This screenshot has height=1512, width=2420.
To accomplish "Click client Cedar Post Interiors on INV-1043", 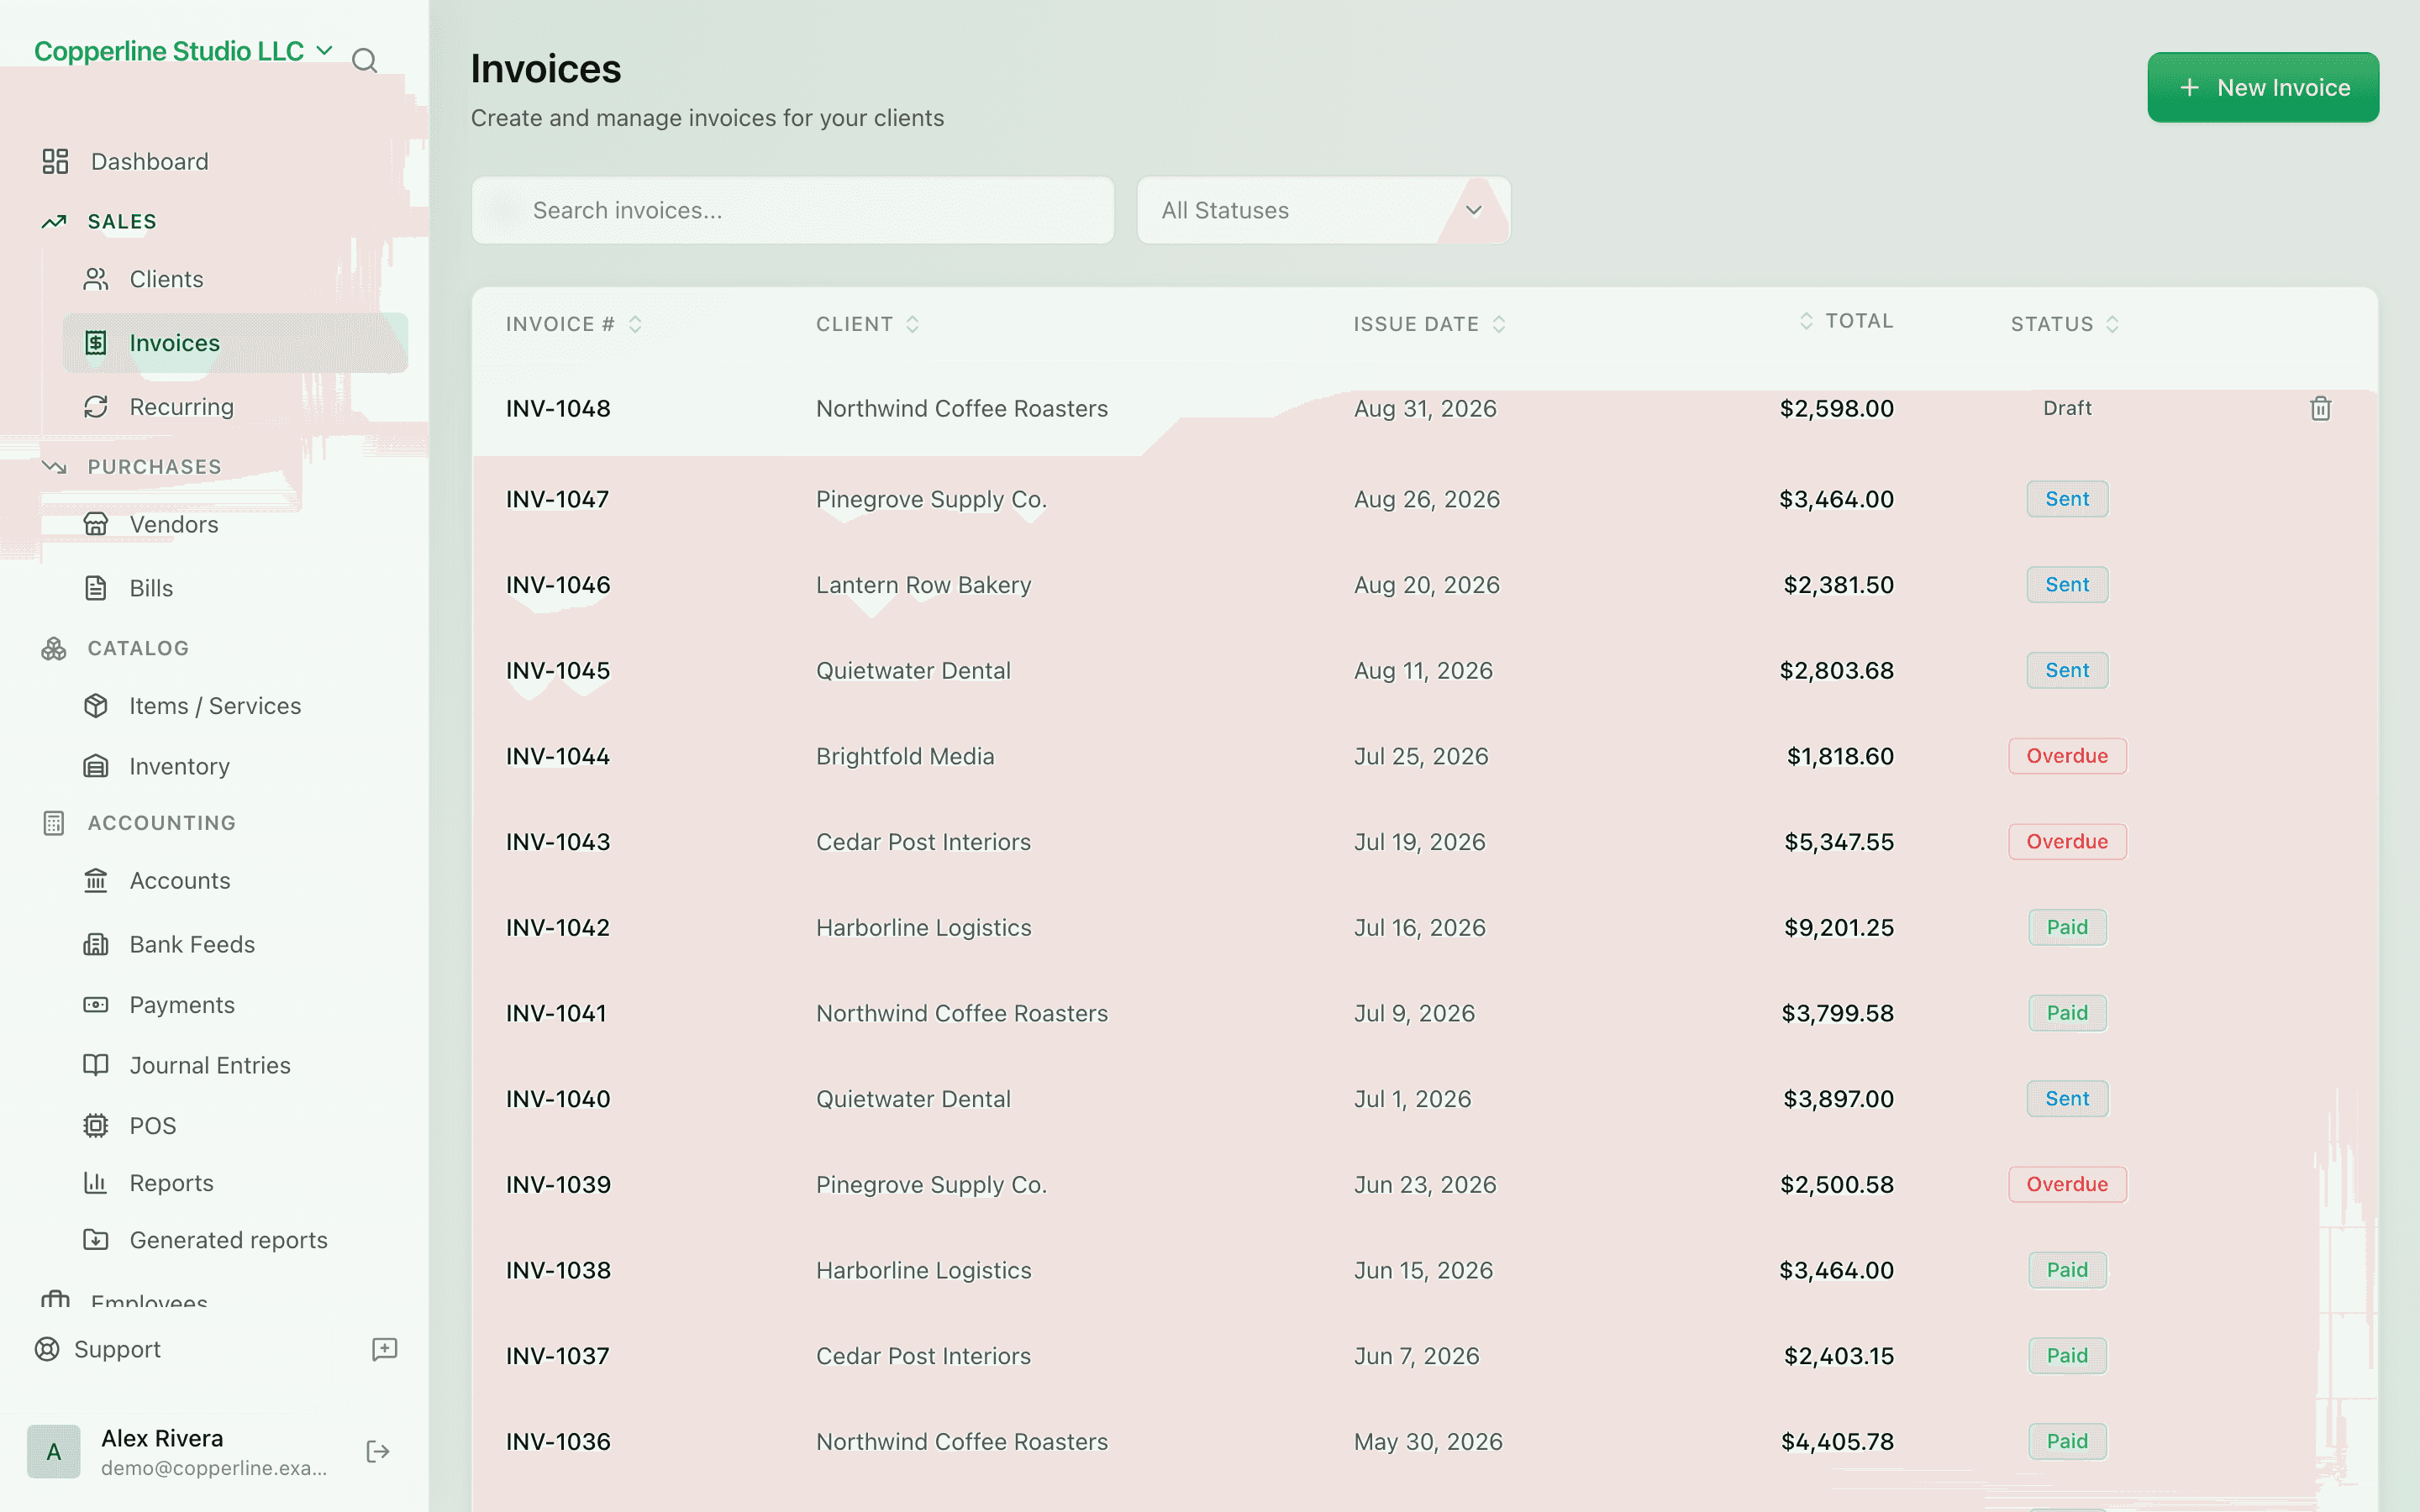I will [923, 842].
